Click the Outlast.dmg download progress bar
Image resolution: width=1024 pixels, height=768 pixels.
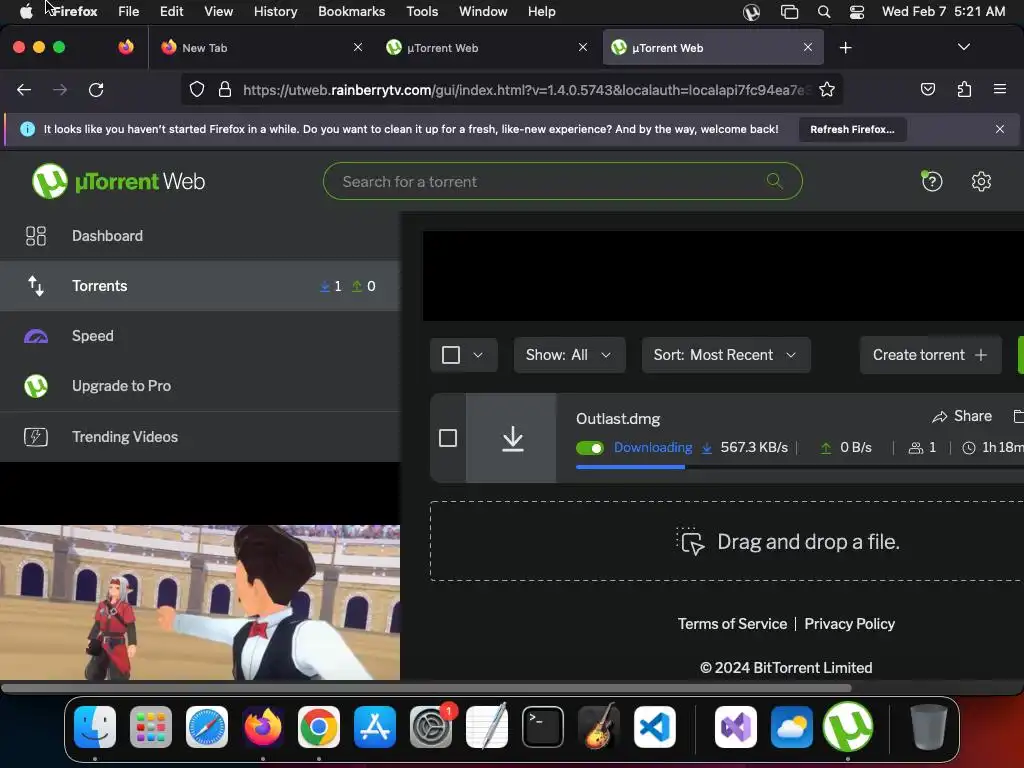799,467
